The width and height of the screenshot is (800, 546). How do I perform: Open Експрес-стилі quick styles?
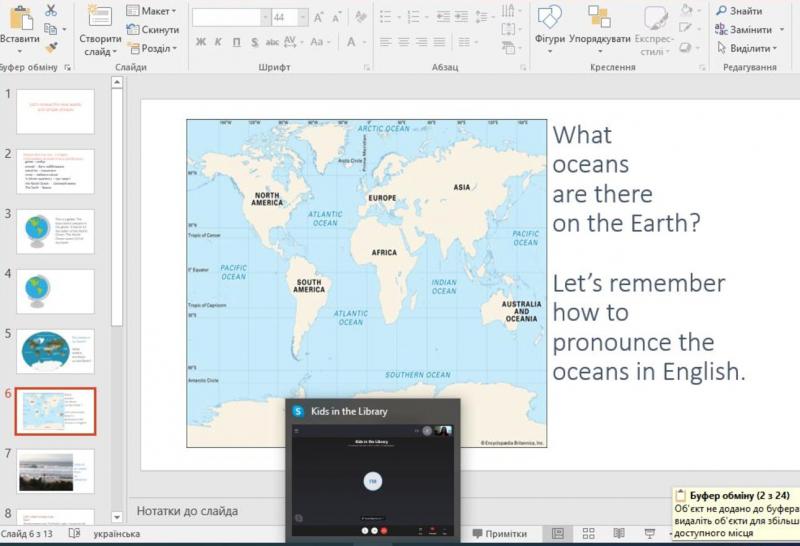[x=654, y=31]
